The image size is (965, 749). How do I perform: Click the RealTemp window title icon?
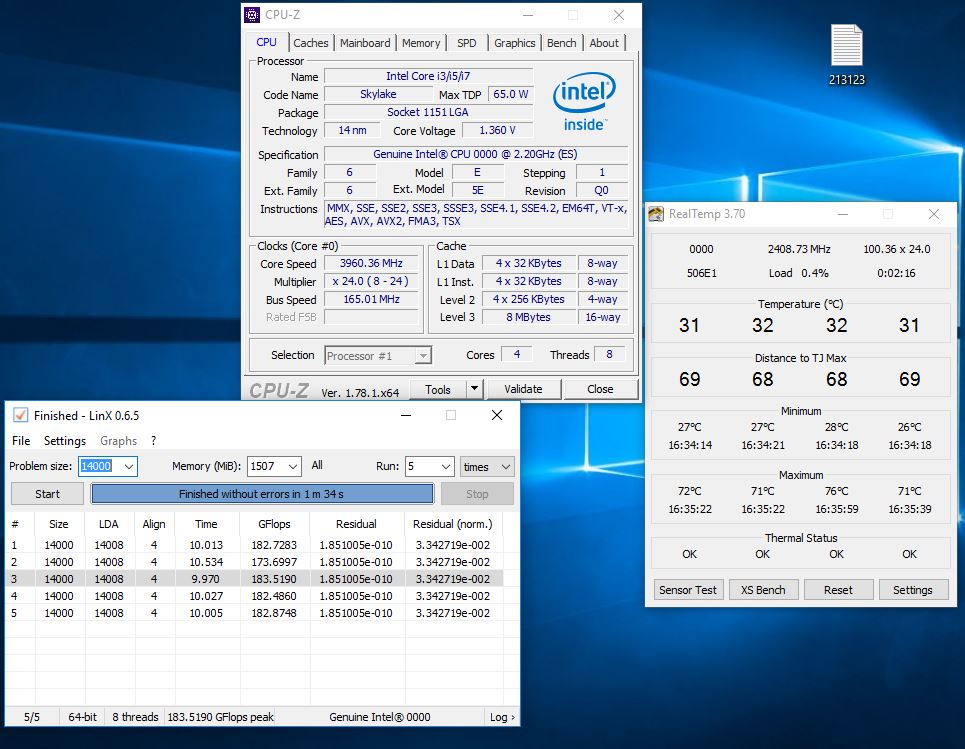656,214
